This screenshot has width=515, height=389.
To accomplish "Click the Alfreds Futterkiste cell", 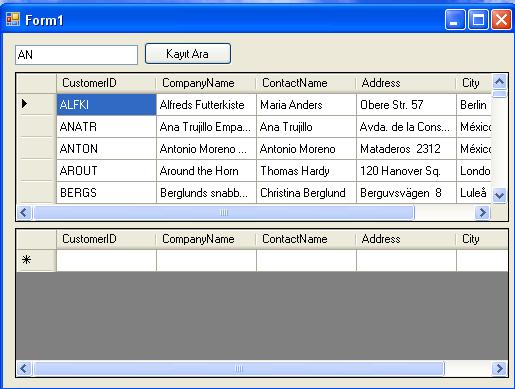I will [x=206, y=105].
